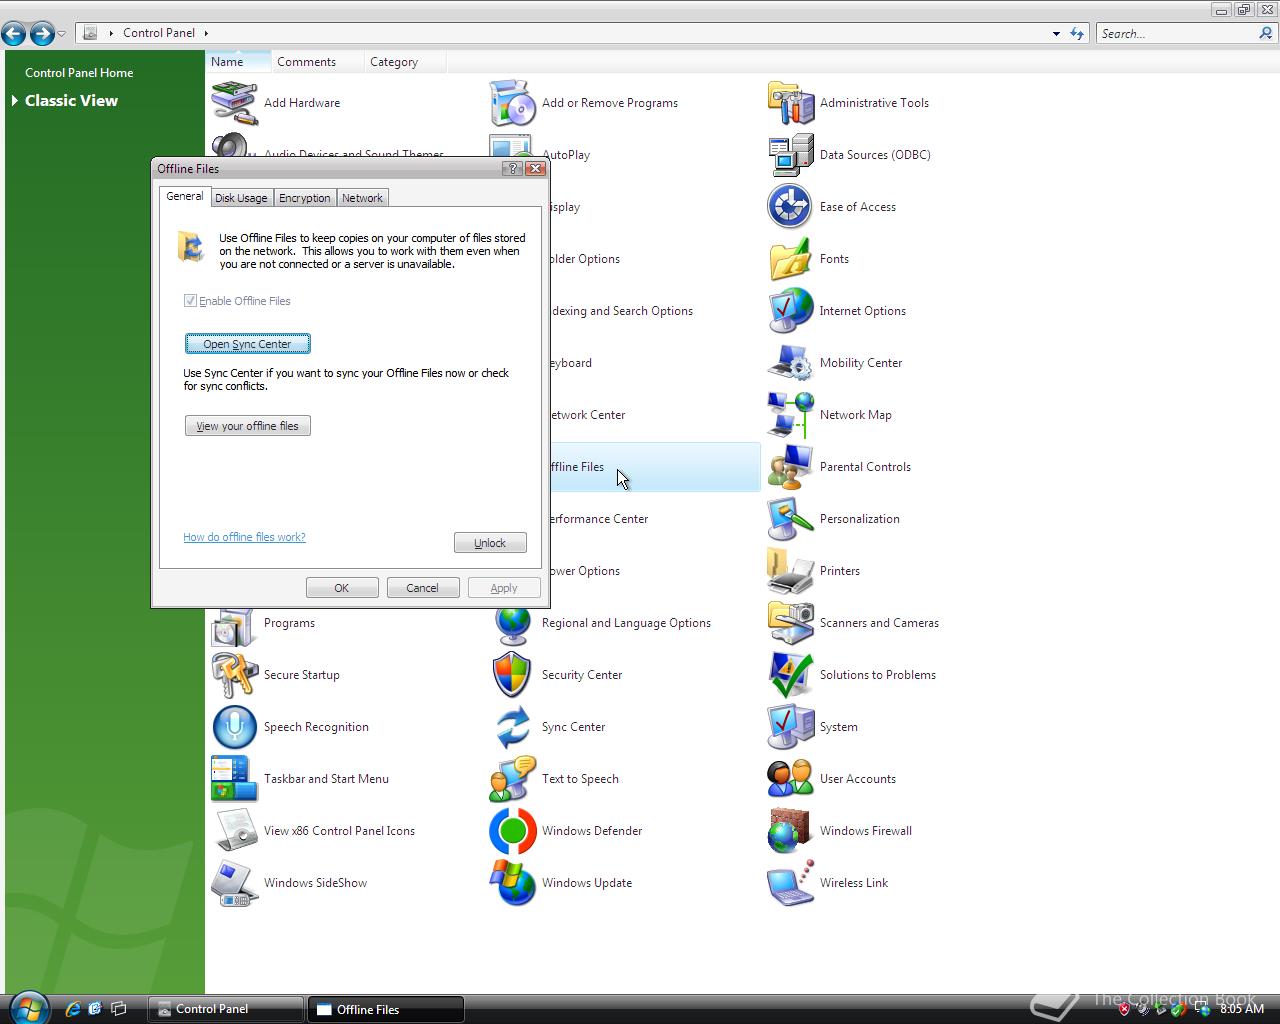Open the Fonts folder icon
1280x1024 pixels.
pos(790,259)
